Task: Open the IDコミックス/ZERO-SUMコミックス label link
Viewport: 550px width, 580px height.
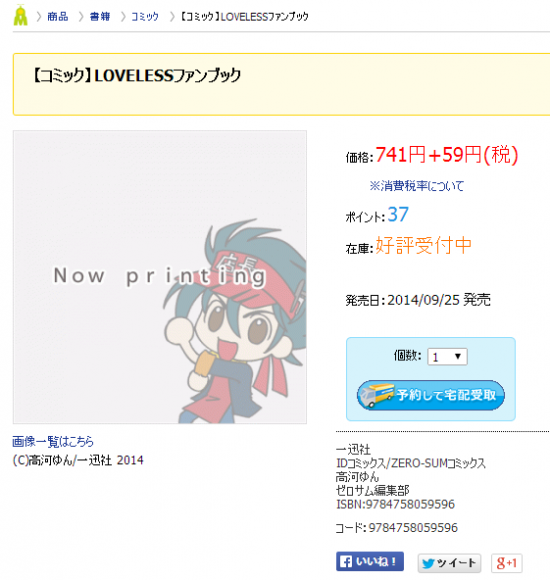Action: (x=411, y=463)
